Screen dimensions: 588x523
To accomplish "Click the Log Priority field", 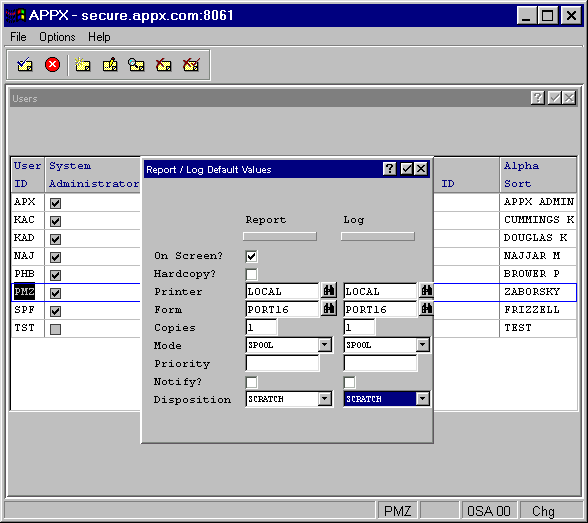I will 380,363.
